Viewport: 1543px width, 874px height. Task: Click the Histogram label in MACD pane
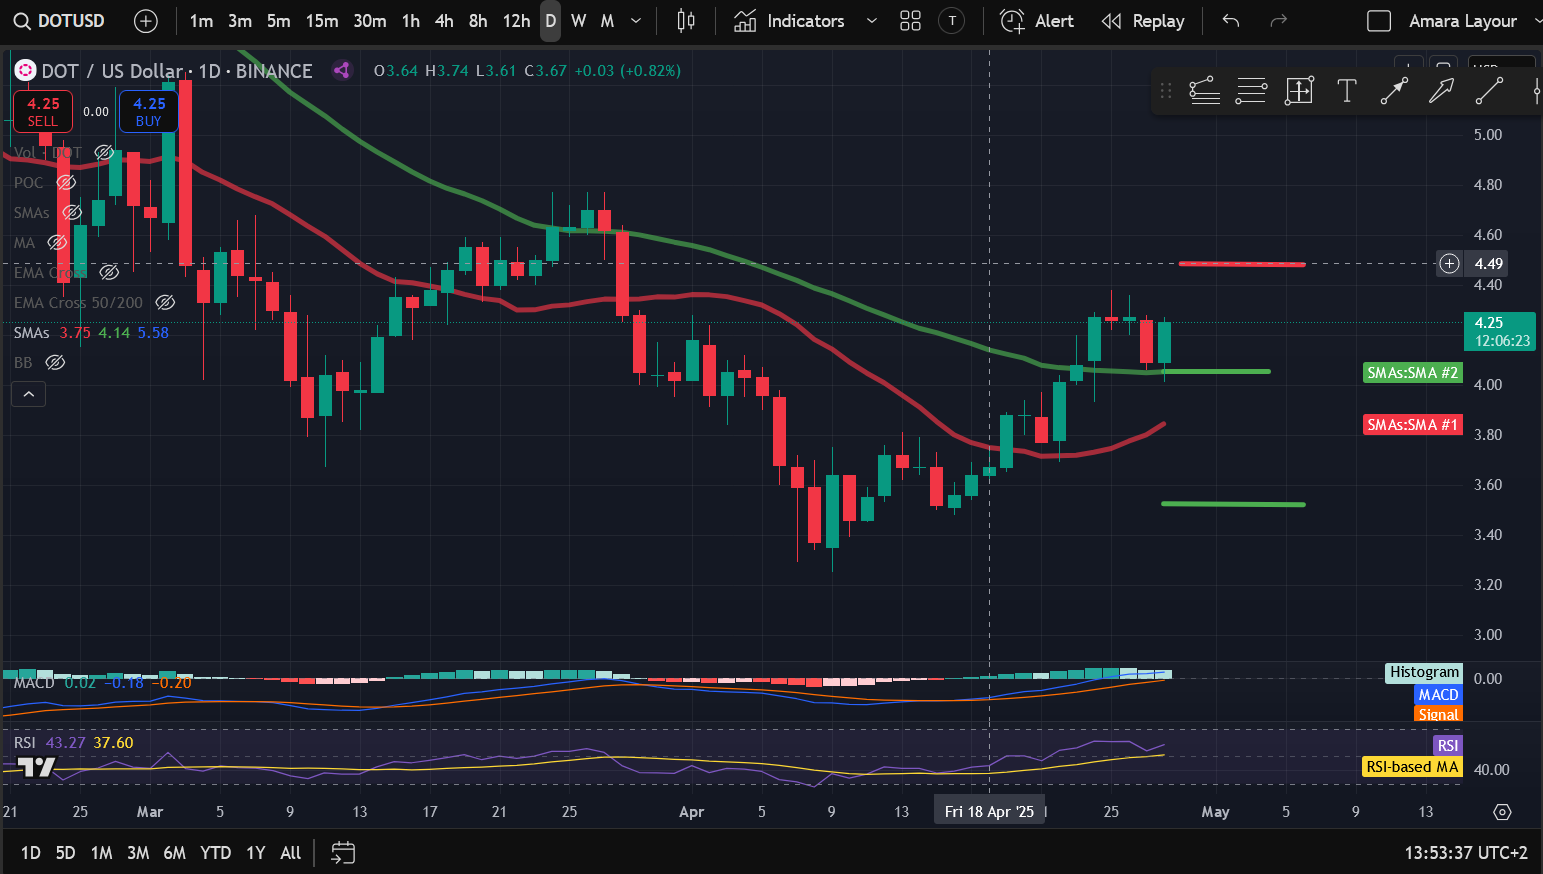click(1424, 673)
